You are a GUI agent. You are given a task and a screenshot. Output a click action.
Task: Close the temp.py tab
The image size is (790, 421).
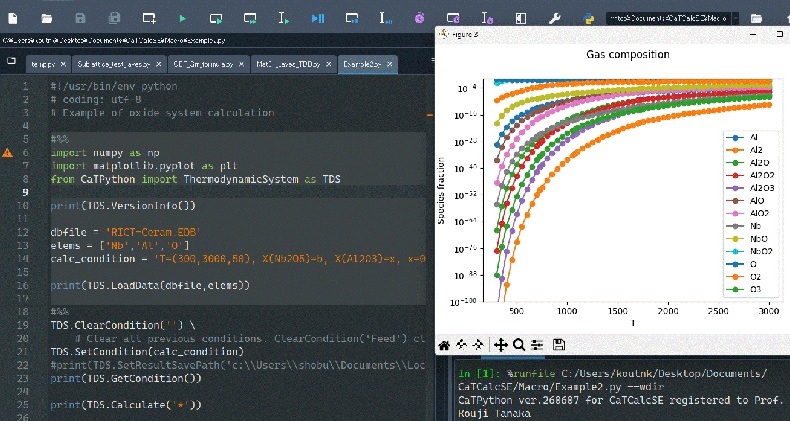tap(63, 64)
